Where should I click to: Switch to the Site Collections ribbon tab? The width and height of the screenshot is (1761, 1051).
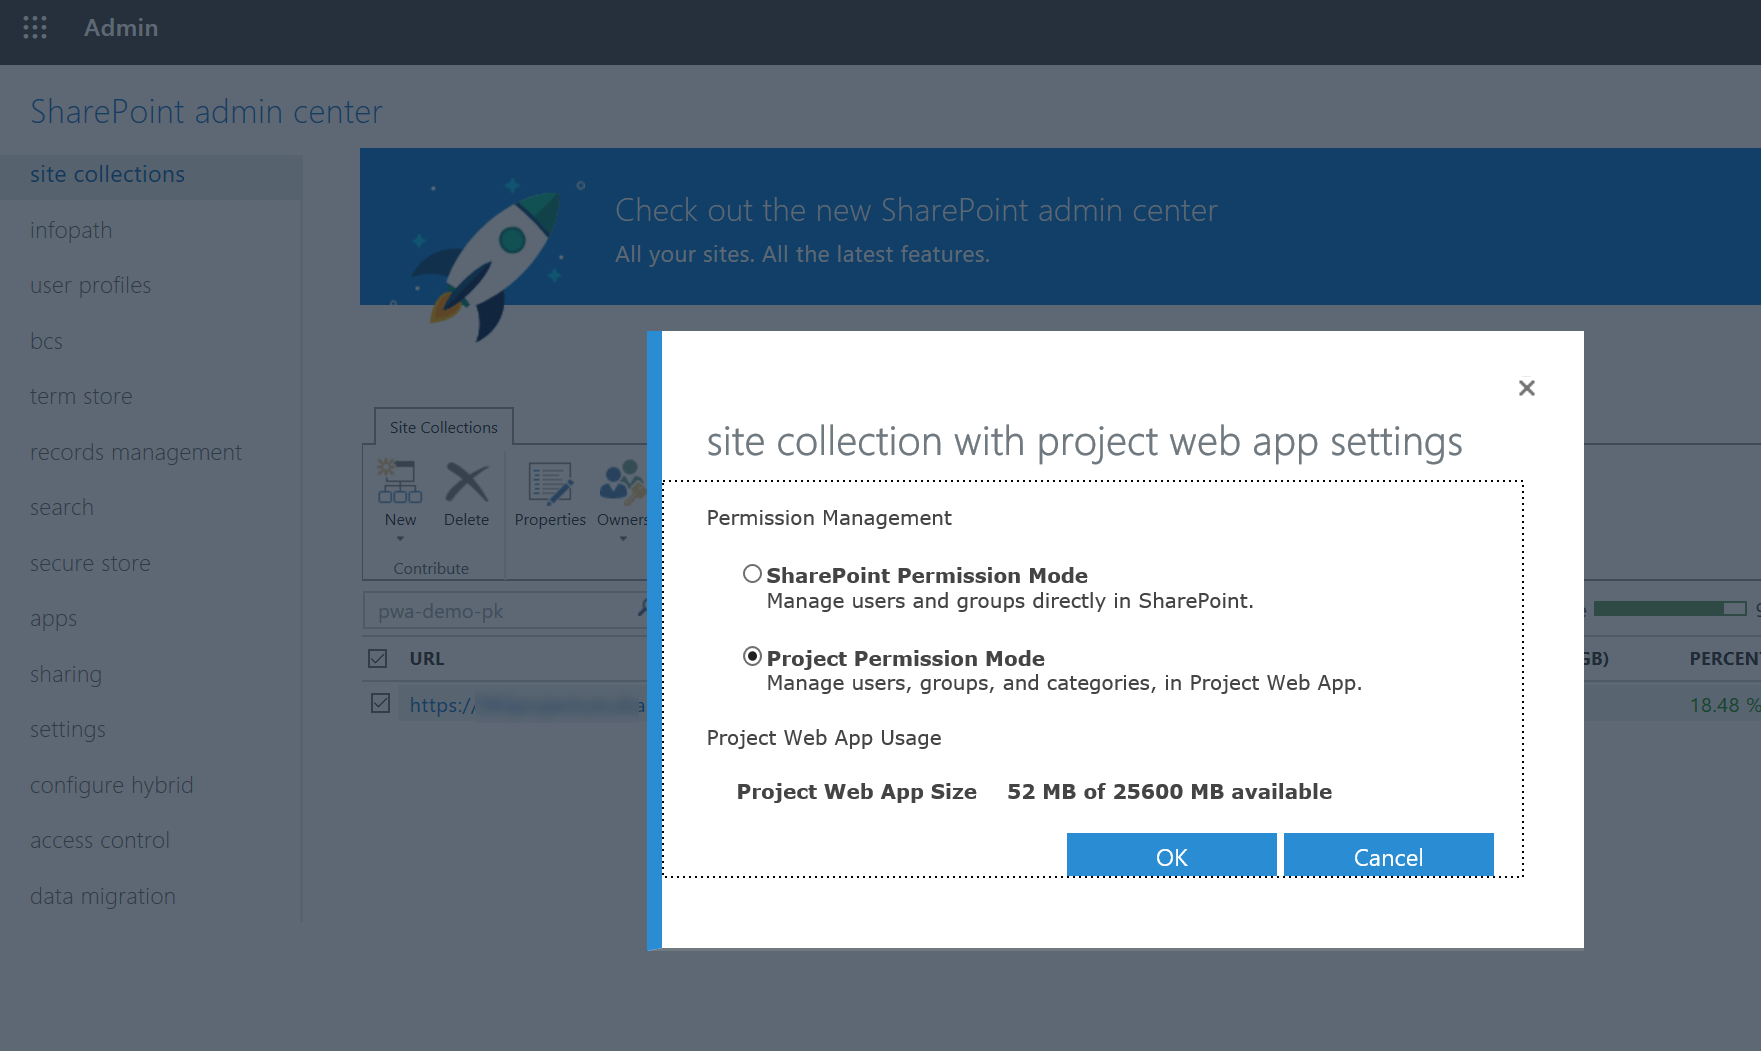click(x=444, y=427)
